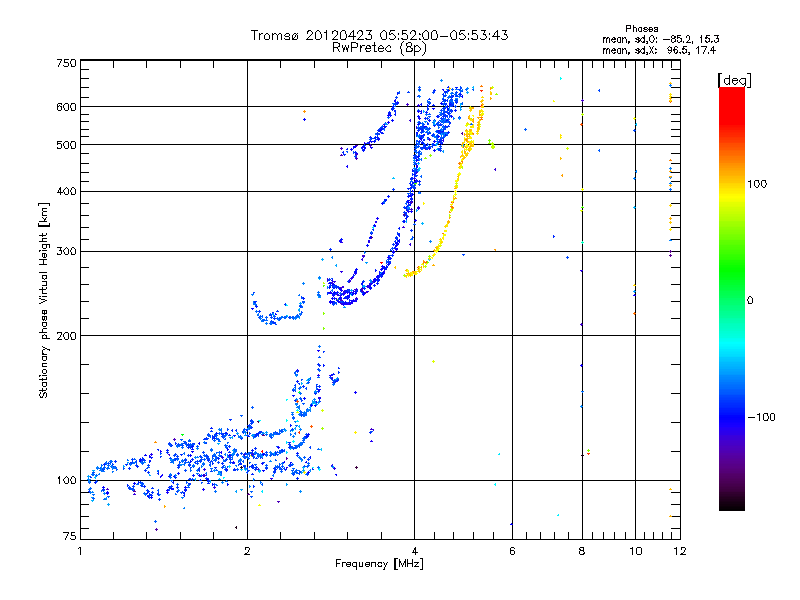This screenshot has height=600, width=800.
Task: Click the y-axis label 'Stationary phase Virtual Height [km]'
Action: point(43,301)
